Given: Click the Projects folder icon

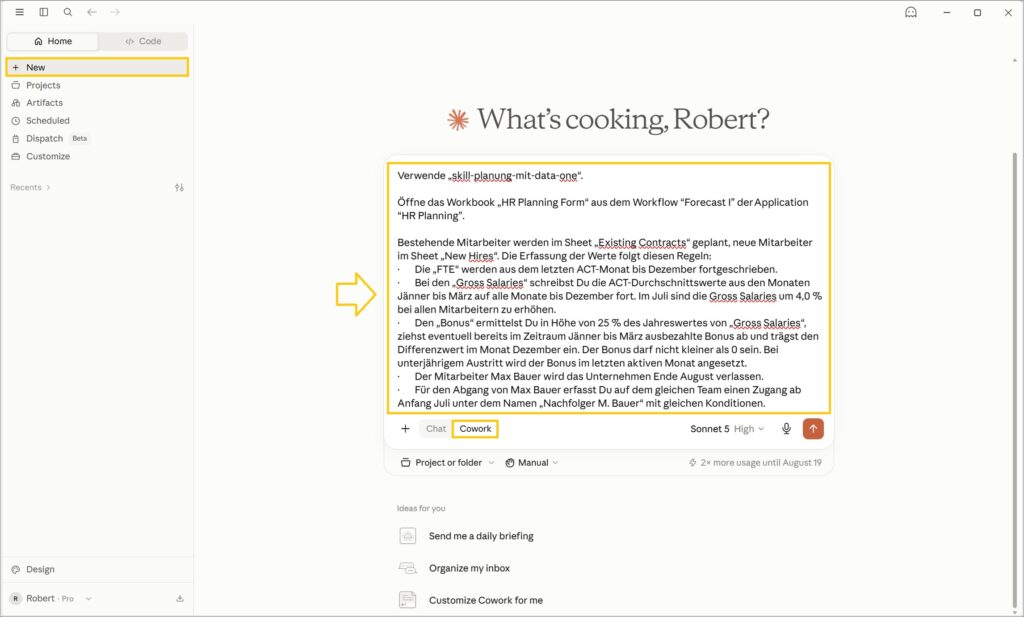Looking at the screenshot, I should (16, 86).
